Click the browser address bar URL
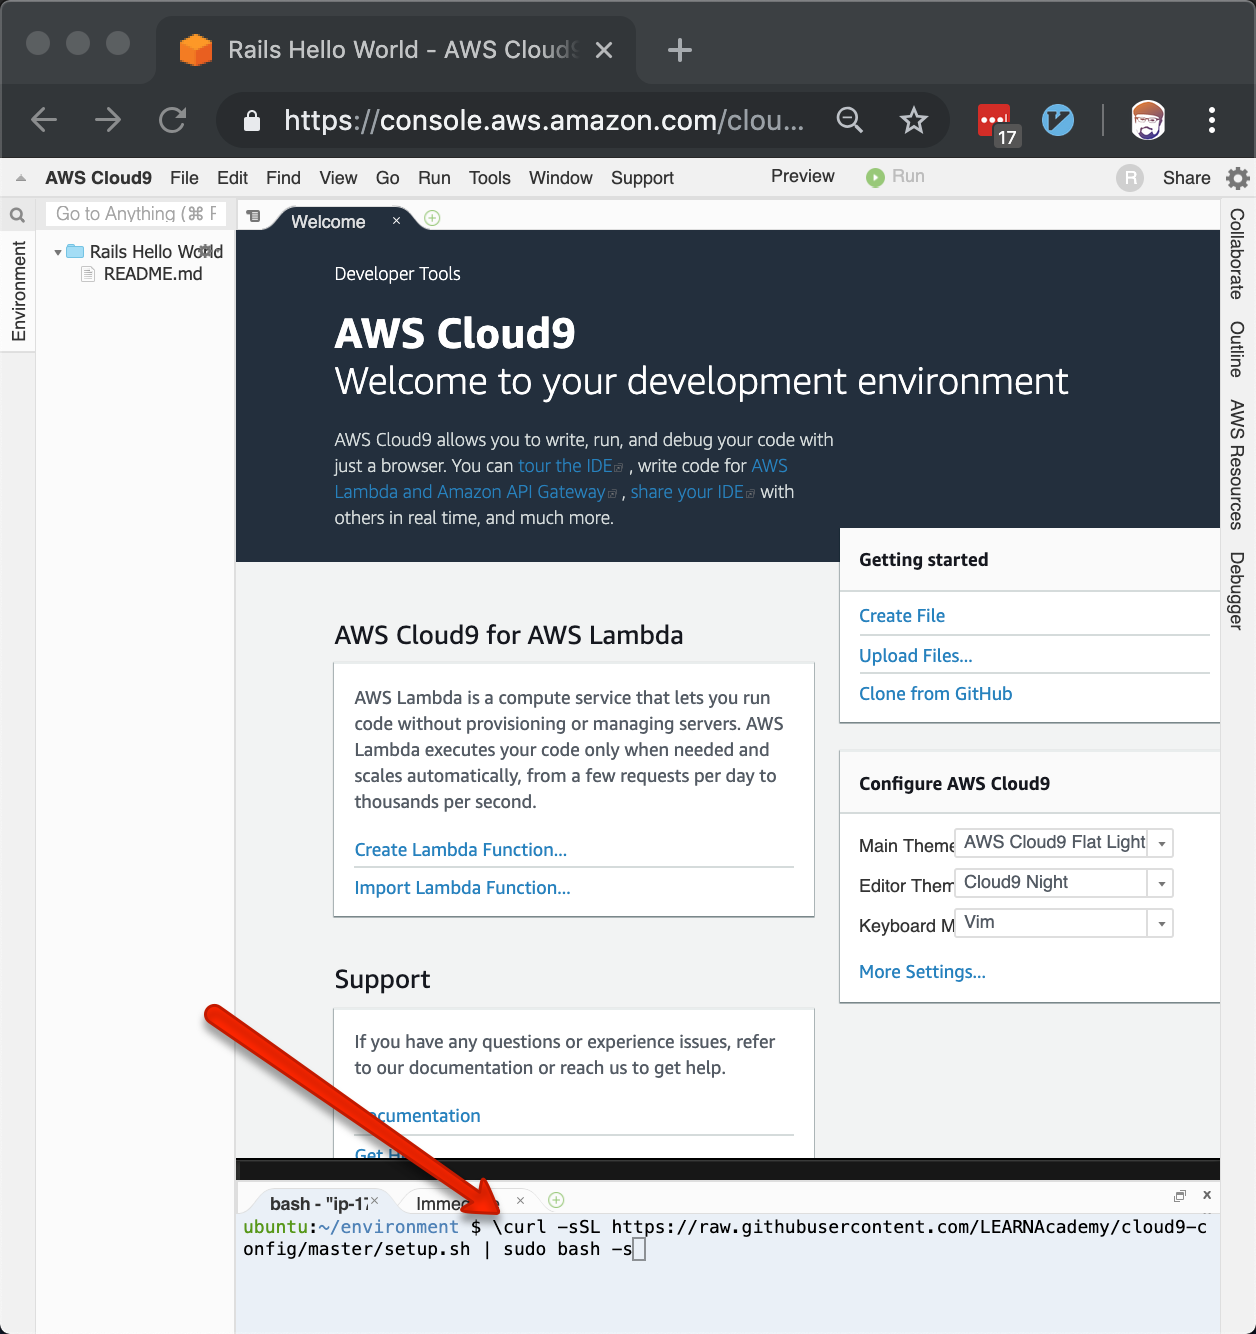This screenshot has width=1256, height=1334. (544, 120)
